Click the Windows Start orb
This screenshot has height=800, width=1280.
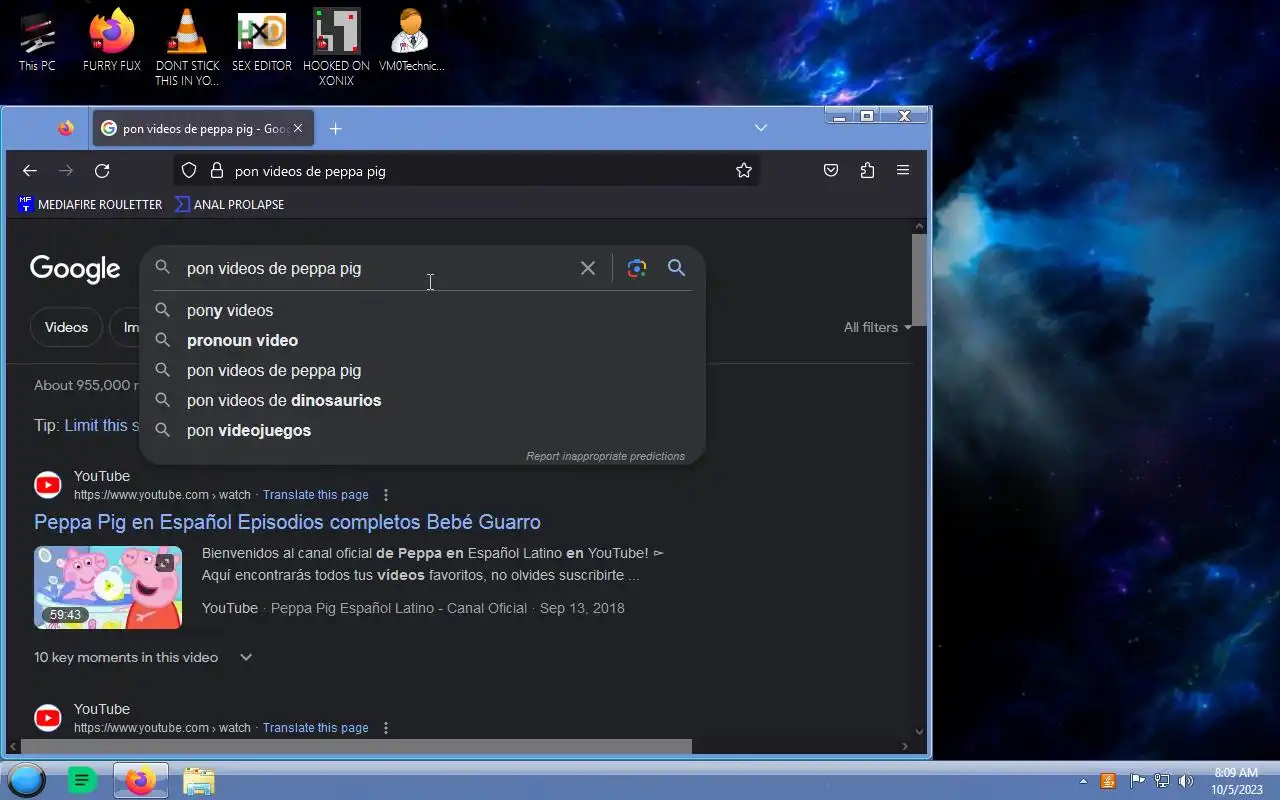26,780
